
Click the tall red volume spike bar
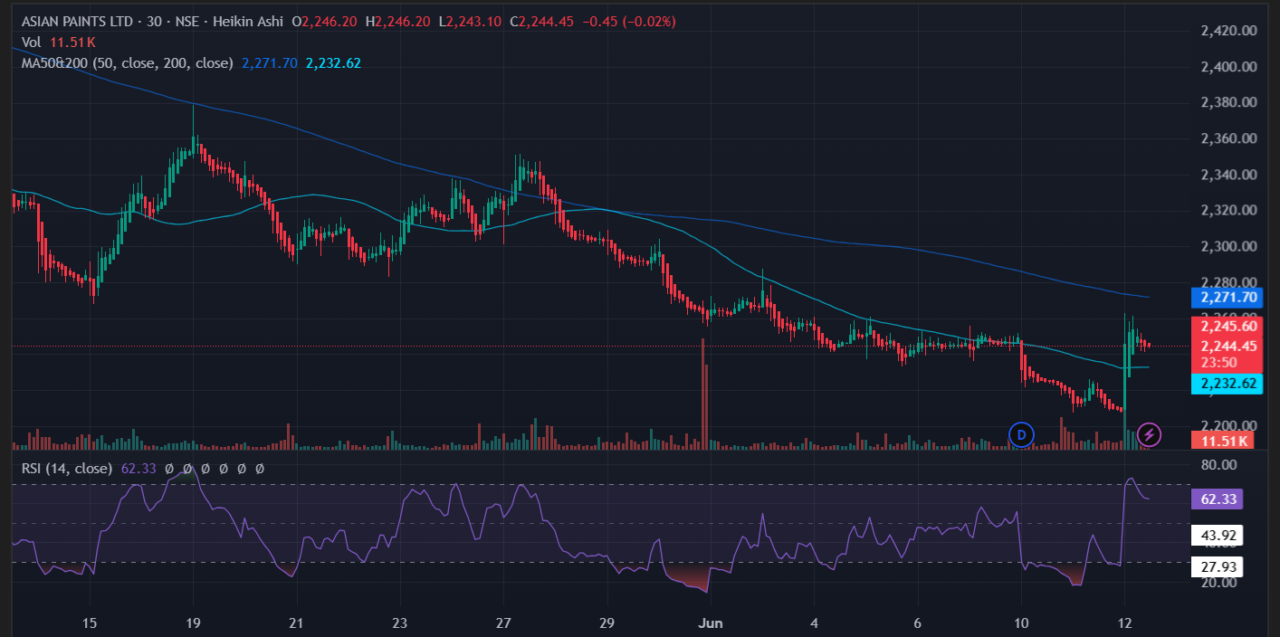[x=703, y=395]
